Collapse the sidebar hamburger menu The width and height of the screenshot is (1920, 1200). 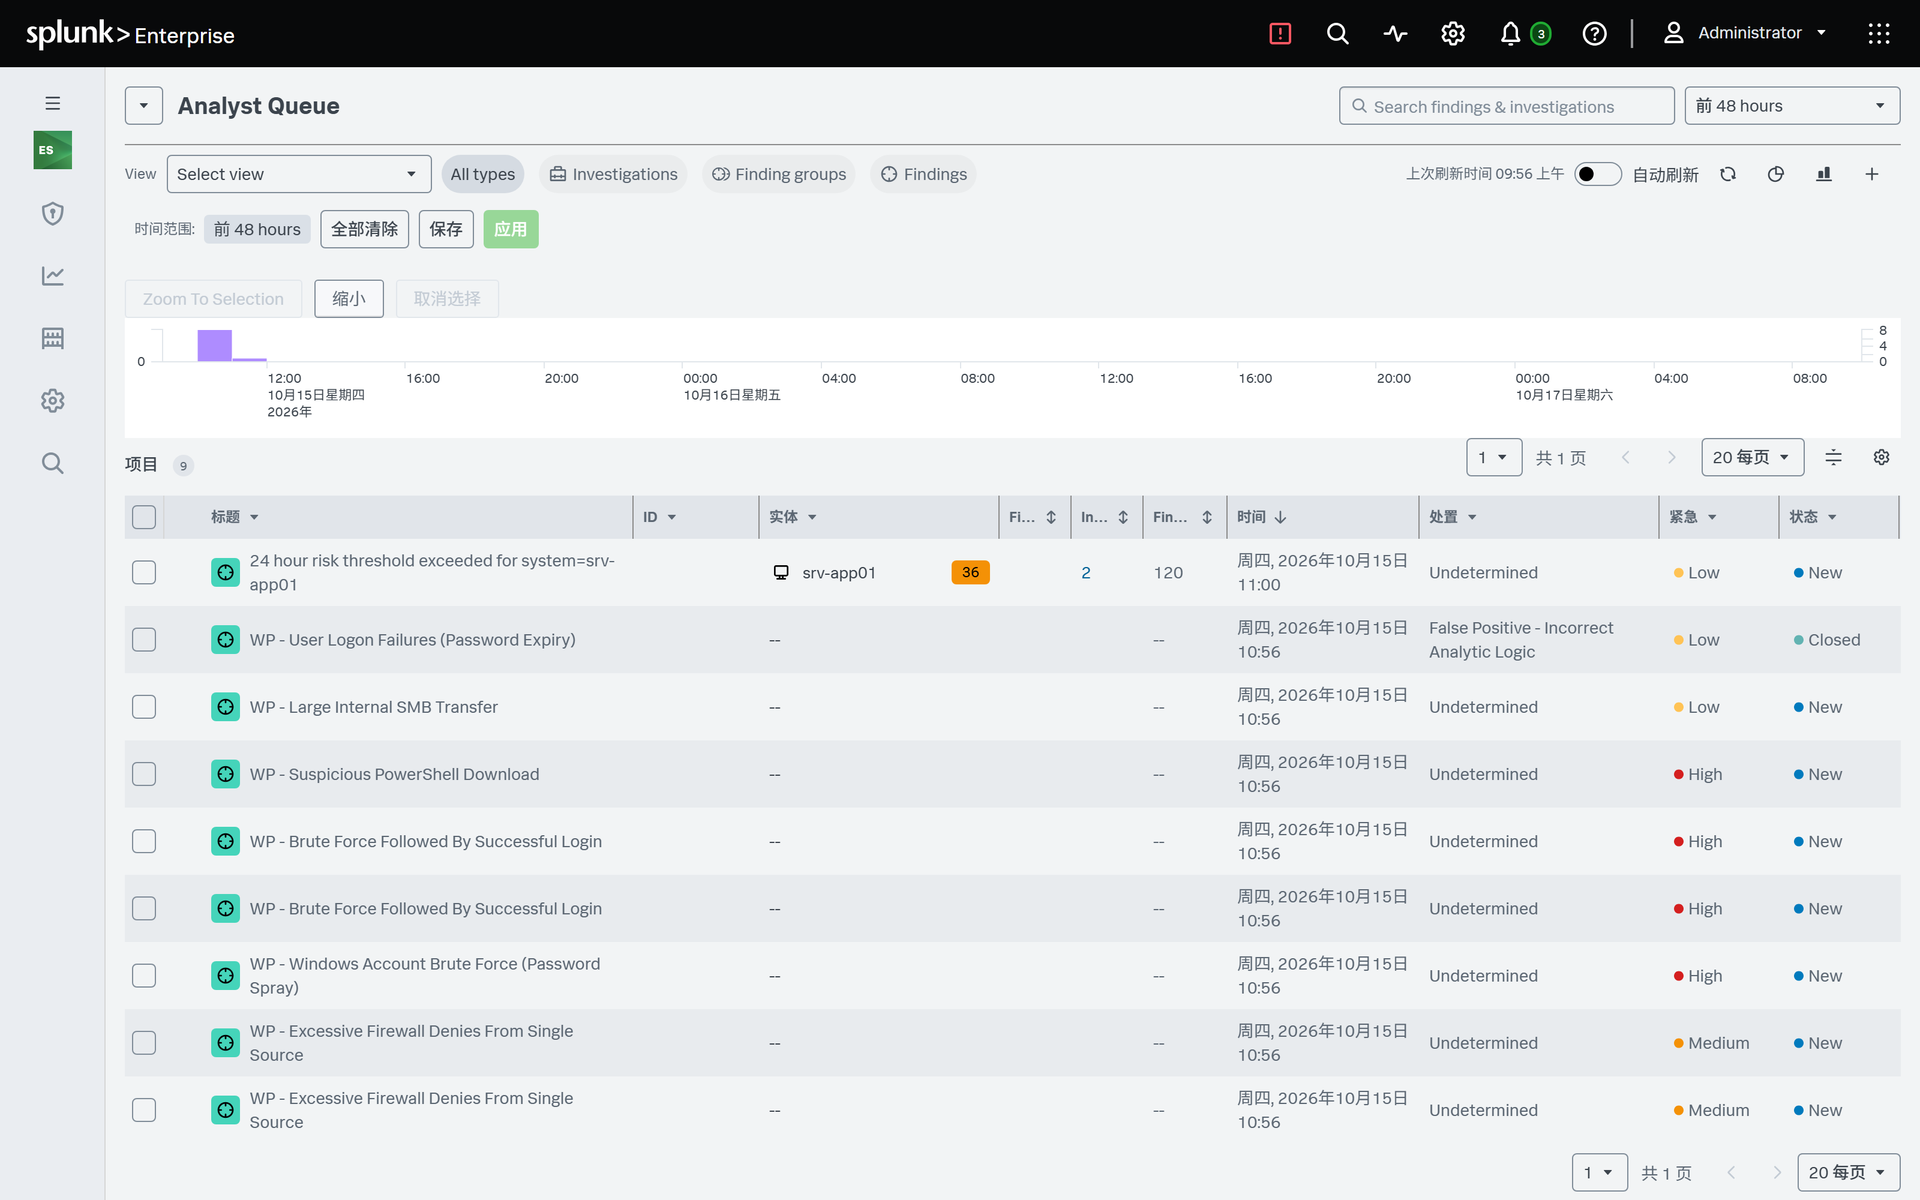click(53, 103)
